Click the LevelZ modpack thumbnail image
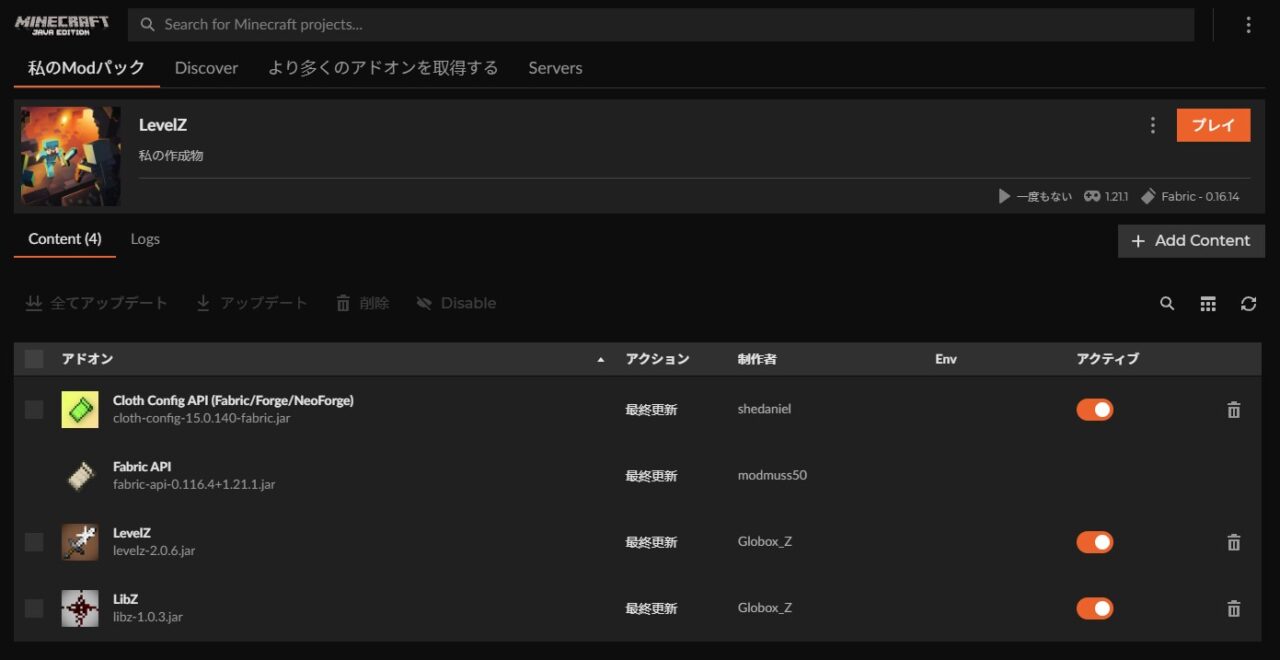The height and width of the screenshot is (660, 1280). click(71, 156)
